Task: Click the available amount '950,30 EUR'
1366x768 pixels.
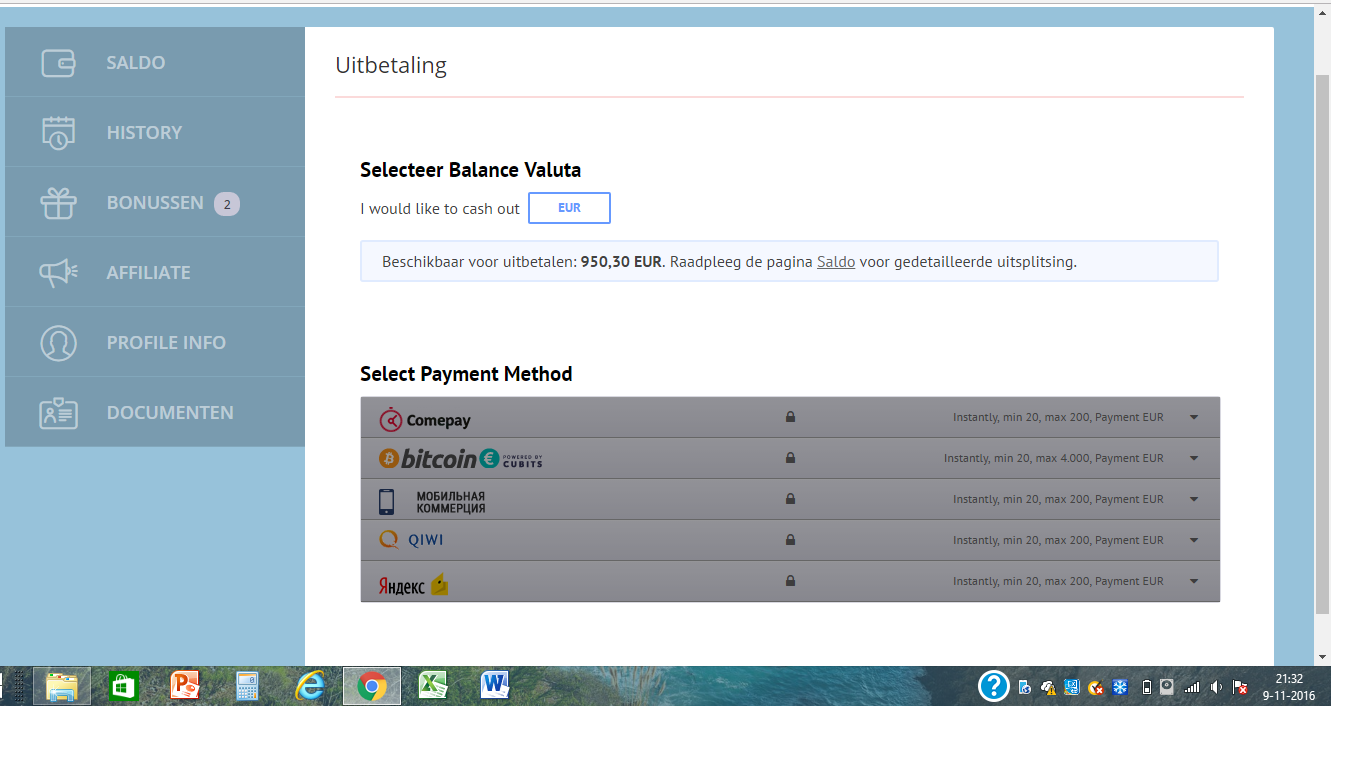Action: 621,262
